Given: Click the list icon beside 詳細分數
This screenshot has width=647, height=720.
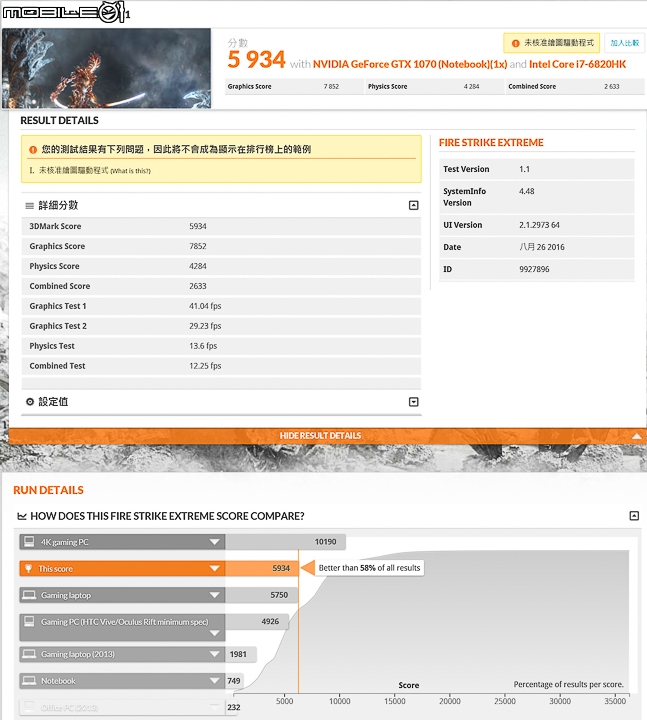Looking at the screenshot, I should coord(29,206).
